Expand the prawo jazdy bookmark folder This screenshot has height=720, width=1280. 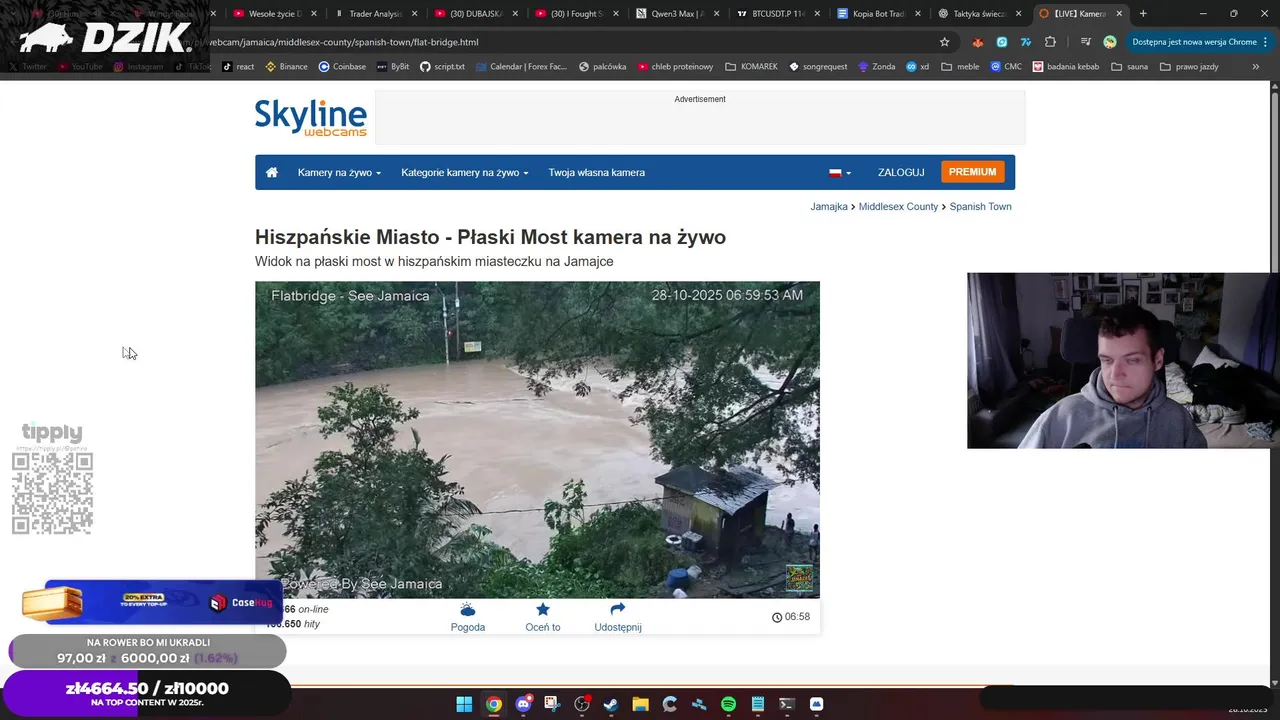click(1189, 67)
